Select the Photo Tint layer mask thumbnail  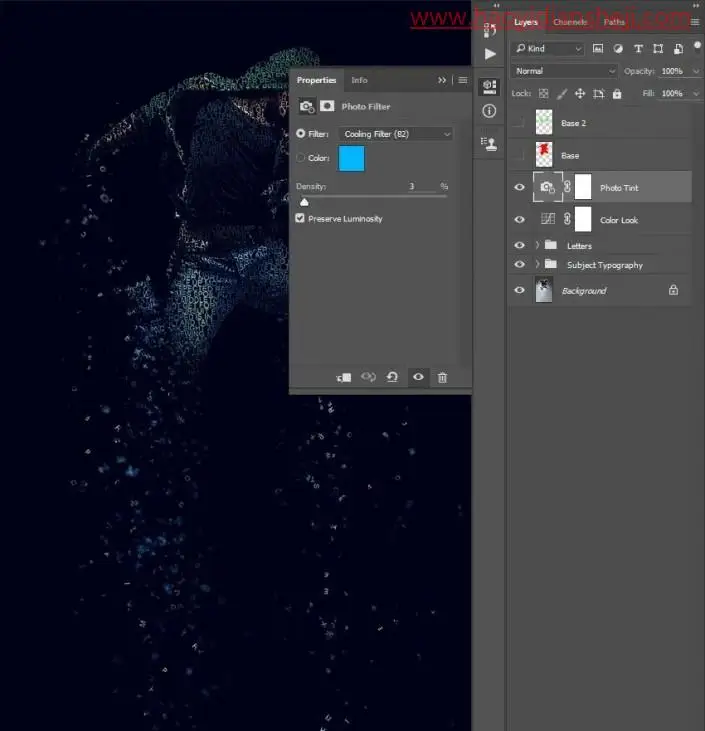pyautogui.click(x=583, y=186)
